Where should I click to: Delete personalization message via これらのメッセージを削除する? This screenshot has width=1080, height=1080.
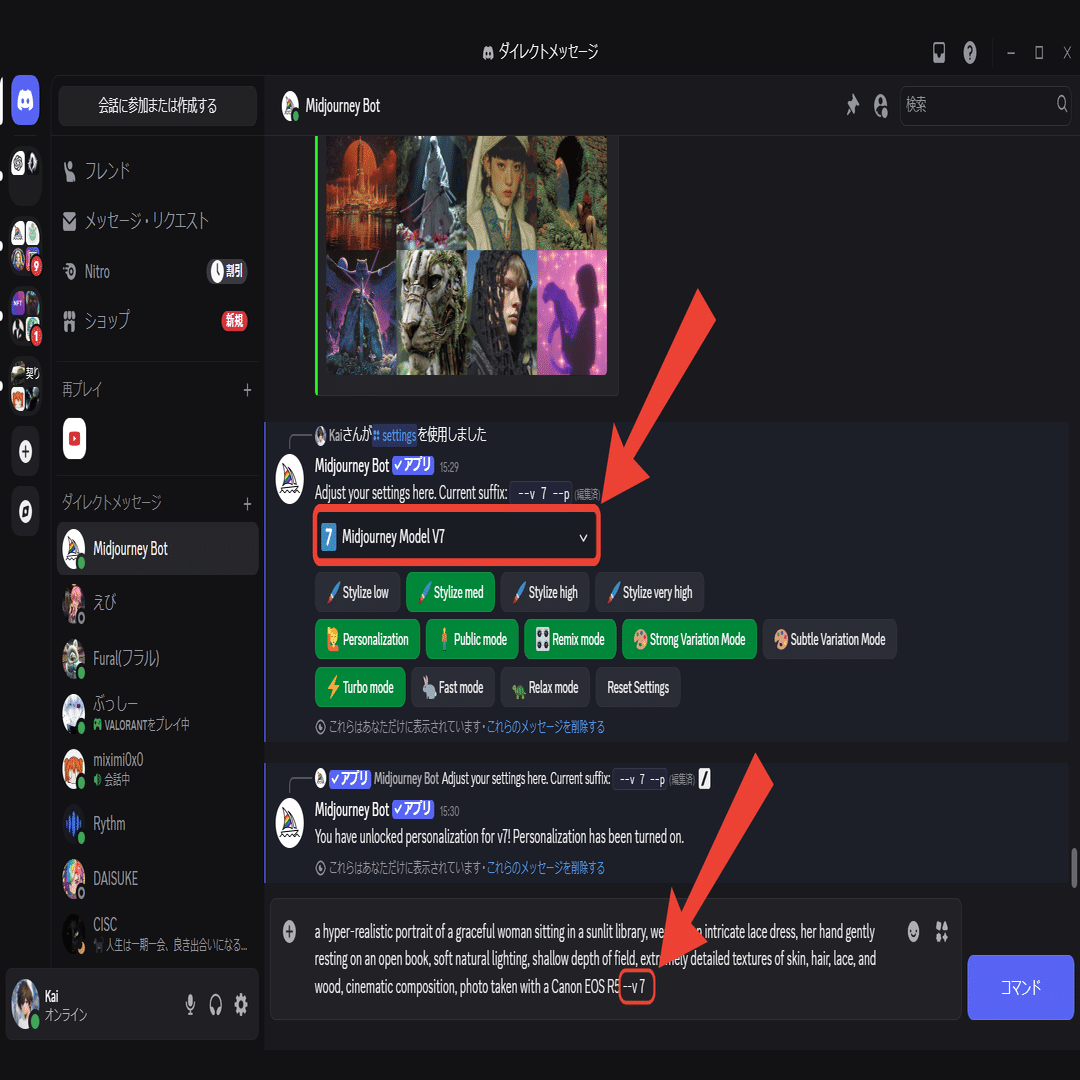click(x=546, y=868)
